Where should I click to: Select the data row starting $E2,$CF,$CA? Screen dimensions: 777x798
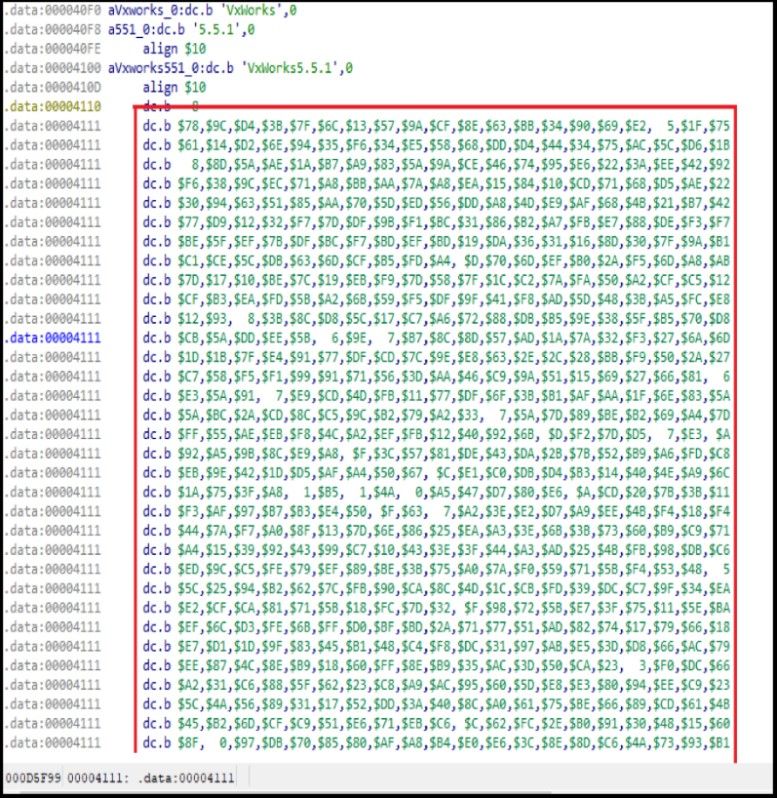(436, 608)
